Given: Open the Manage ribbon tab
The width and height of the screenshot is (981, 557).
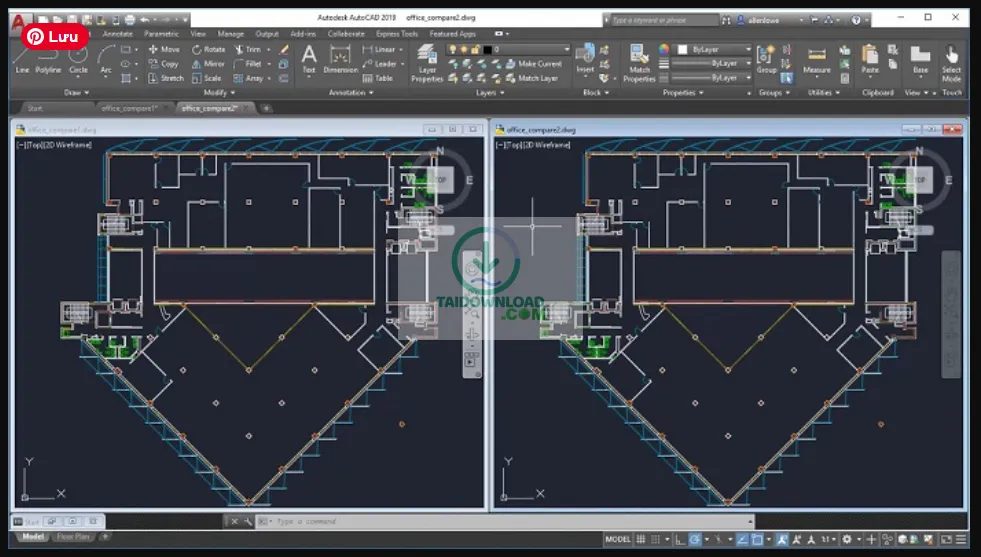Looking at the screenshot, I should 231,34.
